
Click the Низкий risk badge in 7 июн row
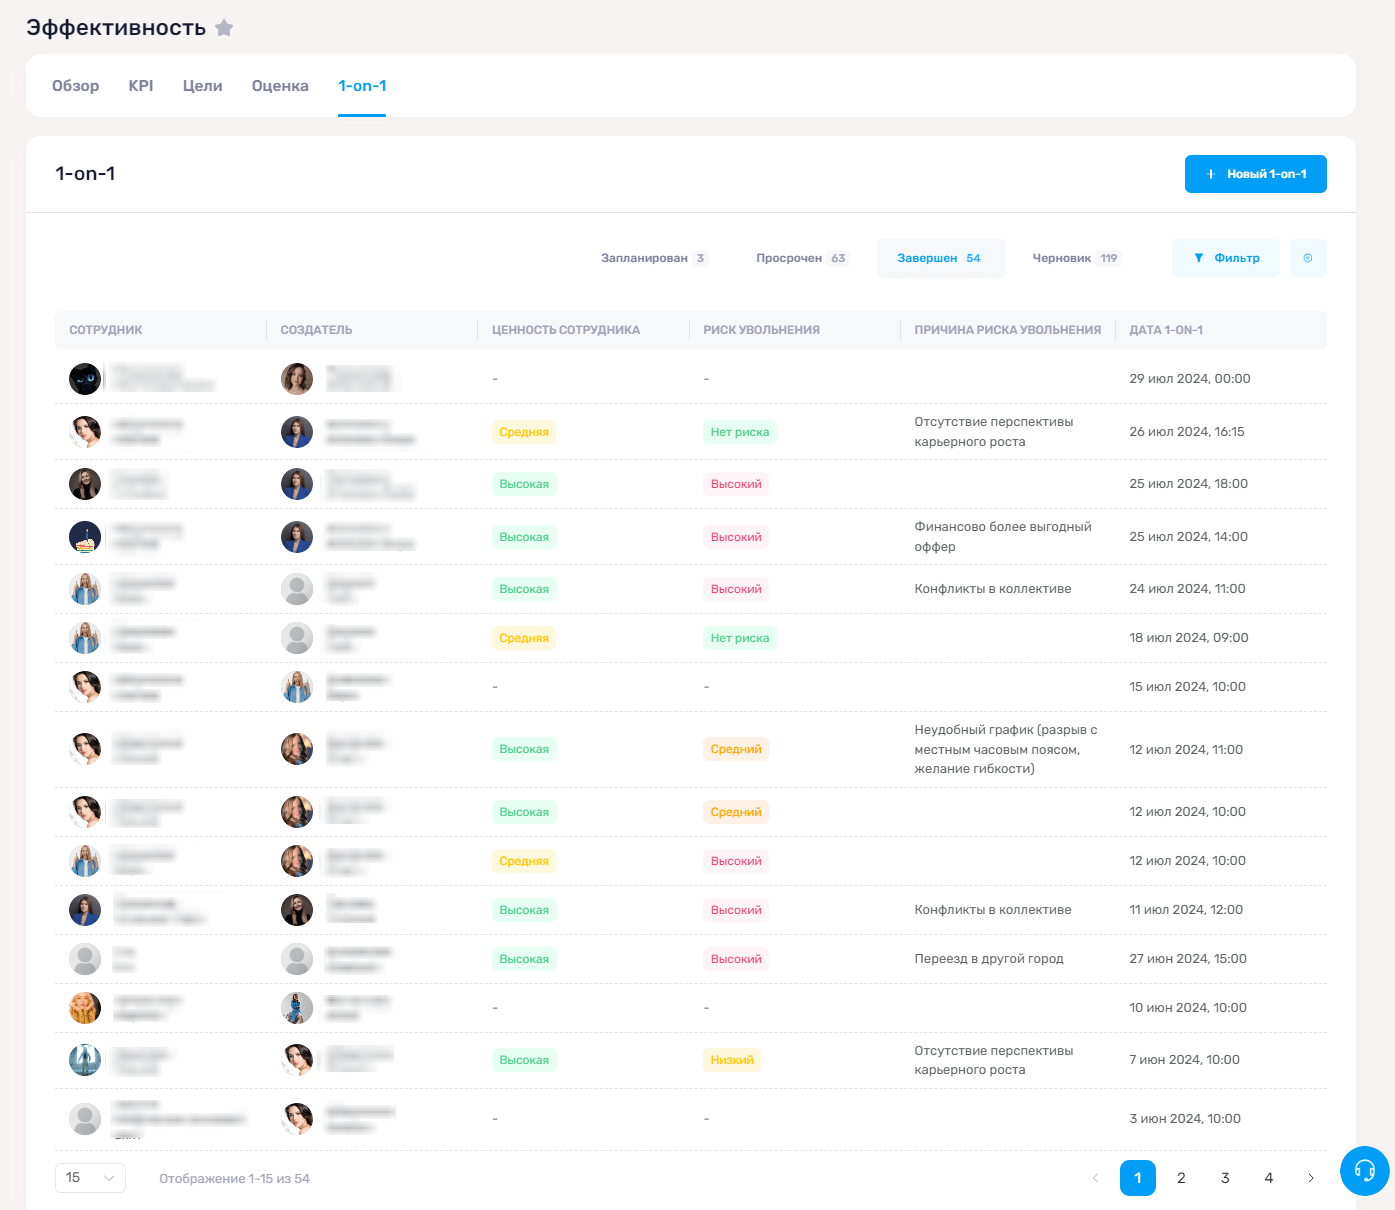point(732,1060)
